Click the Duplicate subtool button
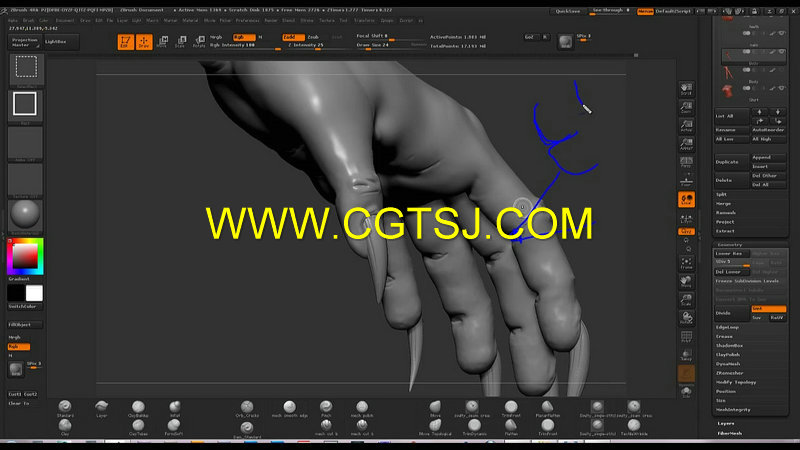The image size is (800, 450). coord(732,162)
